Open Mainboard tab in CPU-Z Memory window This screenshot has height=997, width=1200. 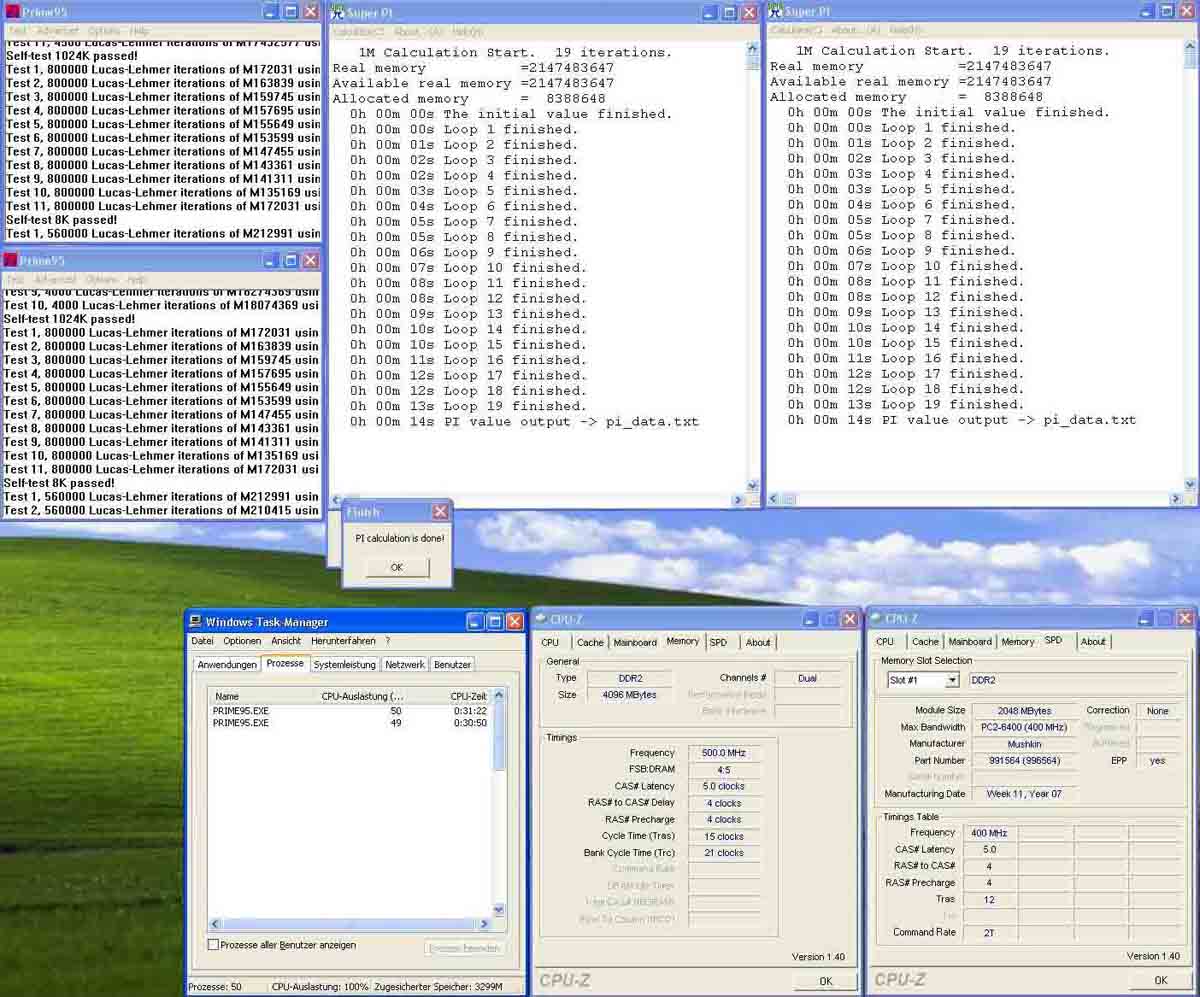pos(635,642)
